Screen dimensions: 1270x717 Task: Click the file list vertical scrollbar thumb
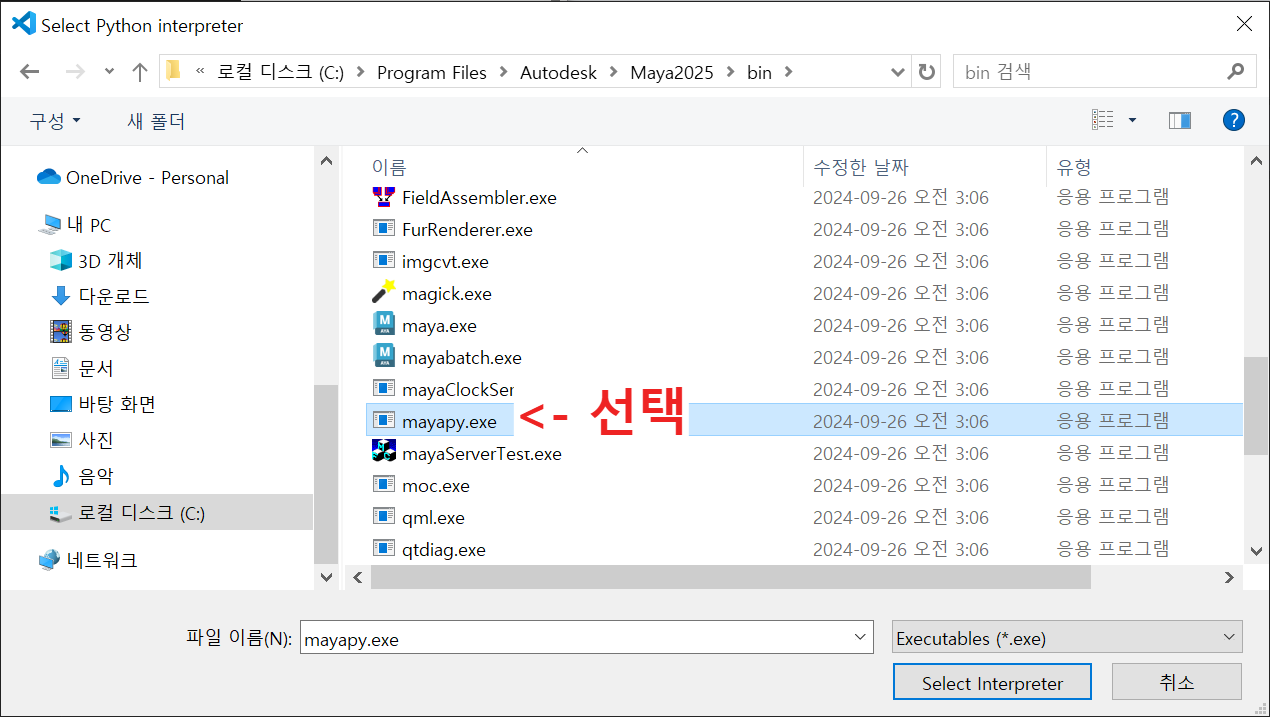[1256, 406]
